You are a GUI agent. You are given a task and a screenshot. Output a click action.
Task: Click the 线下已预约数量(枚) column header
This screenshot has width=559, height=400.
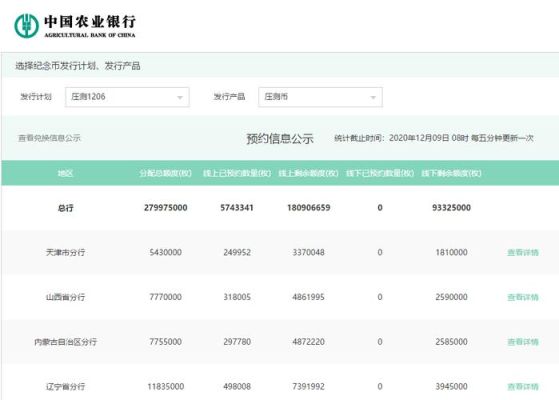(x=380, y=173)
